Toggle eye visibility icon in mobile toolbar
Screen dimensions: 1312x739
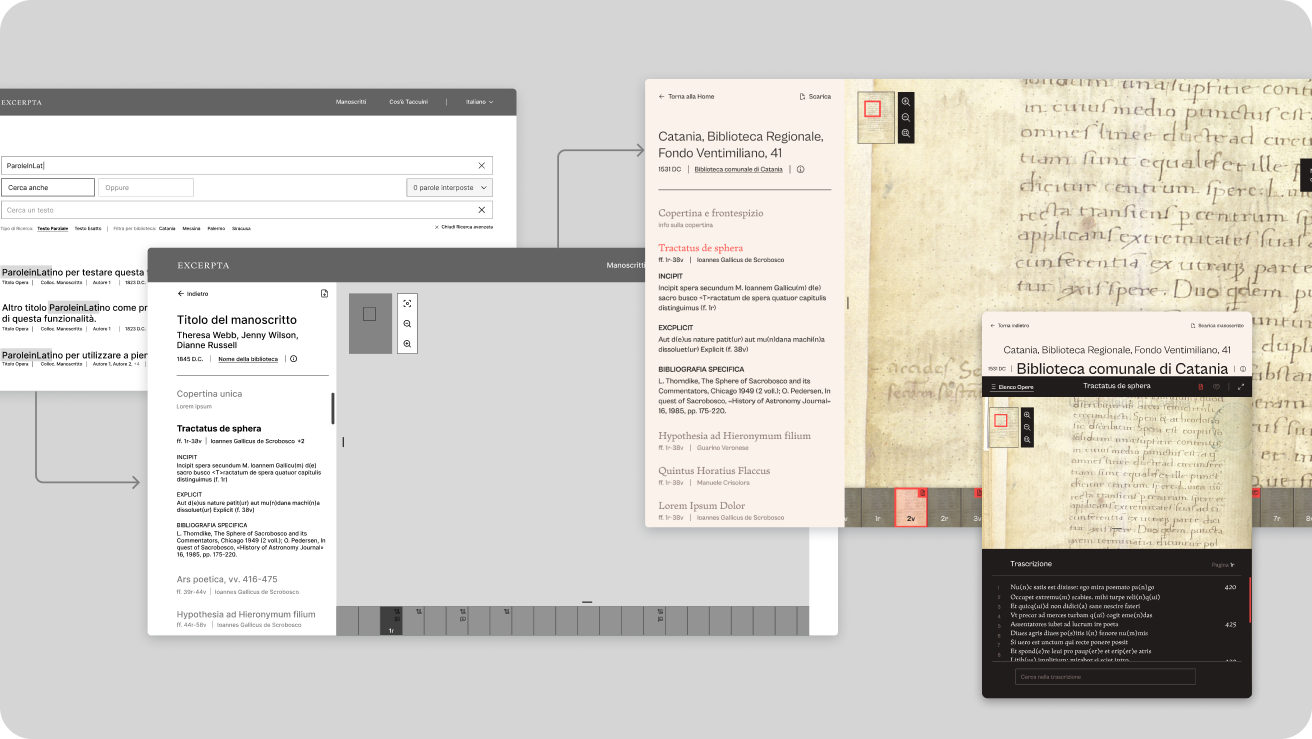[1217, 386]
